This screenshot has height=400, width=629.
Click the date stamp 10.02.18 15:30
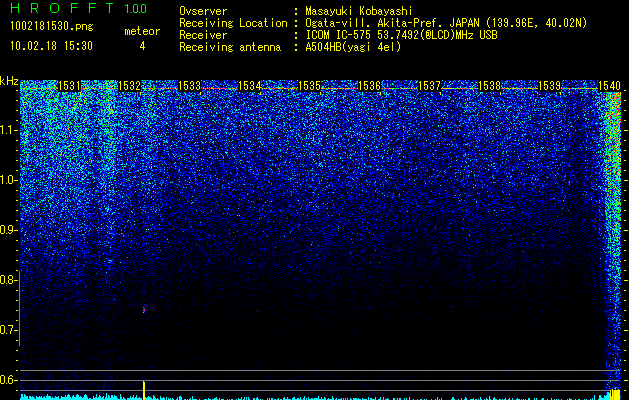tap(51, 46)
